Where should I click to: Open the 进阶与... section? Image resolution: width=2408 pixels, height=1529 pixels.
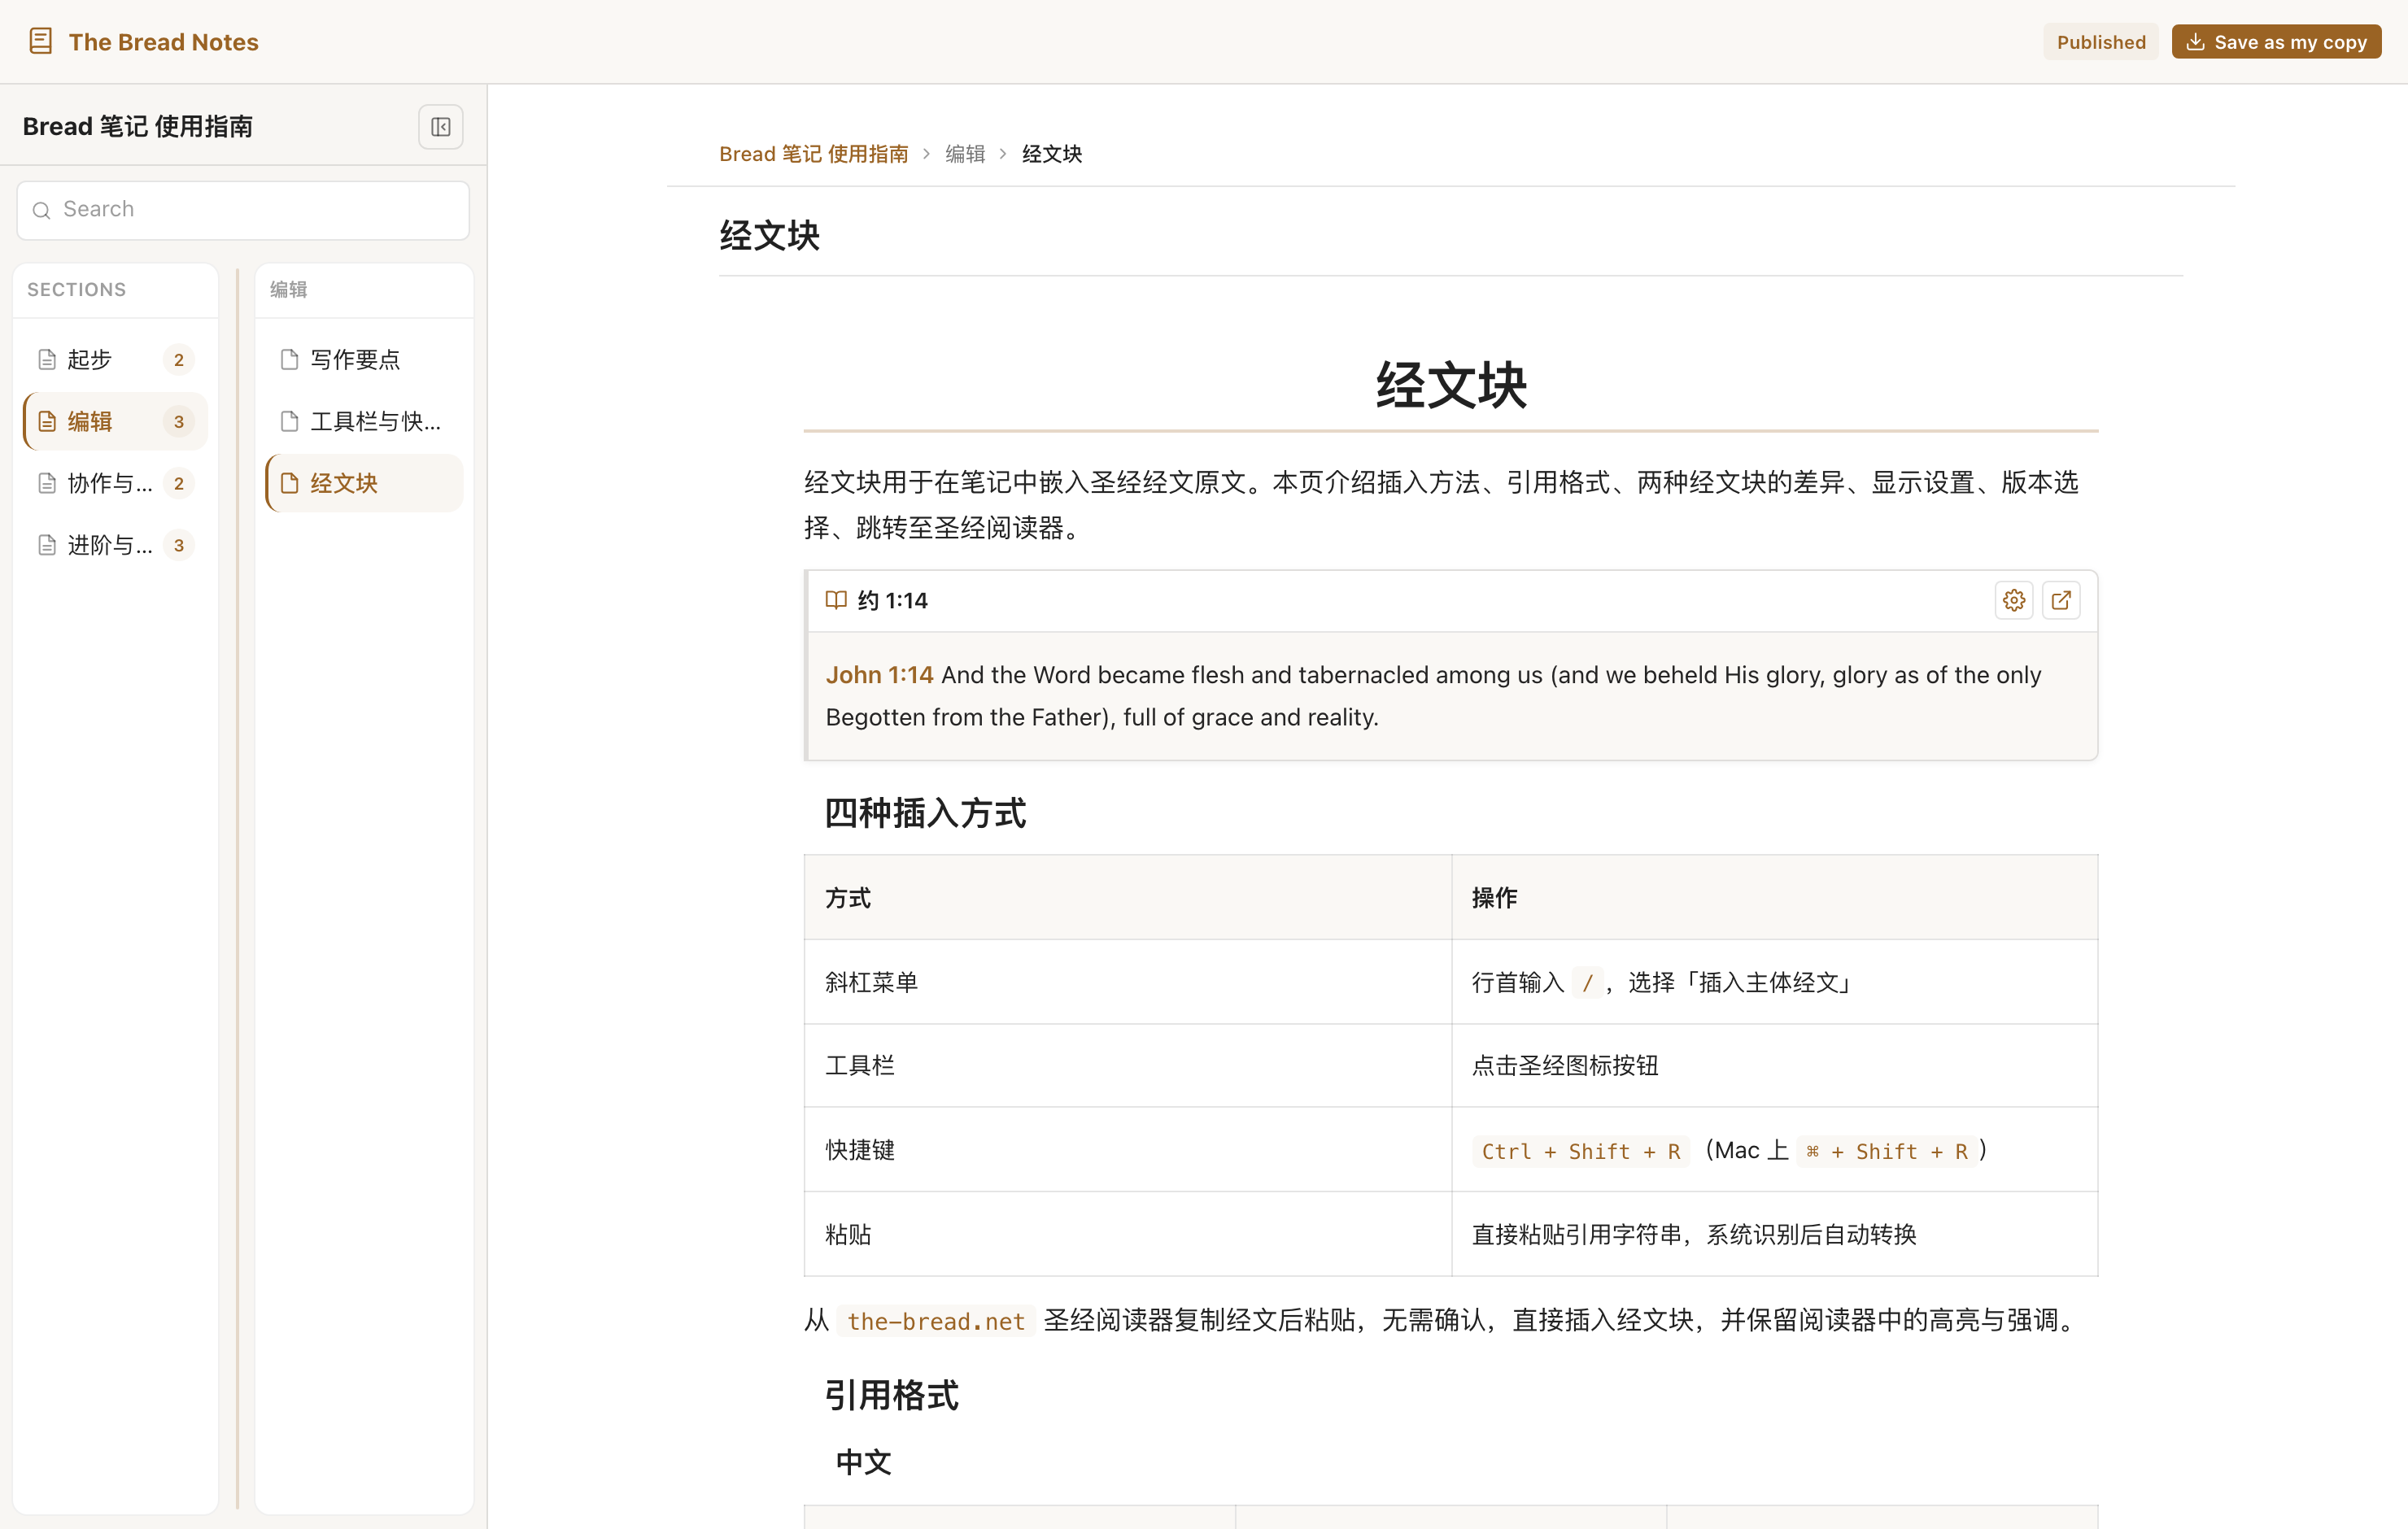tap(115, 545)
